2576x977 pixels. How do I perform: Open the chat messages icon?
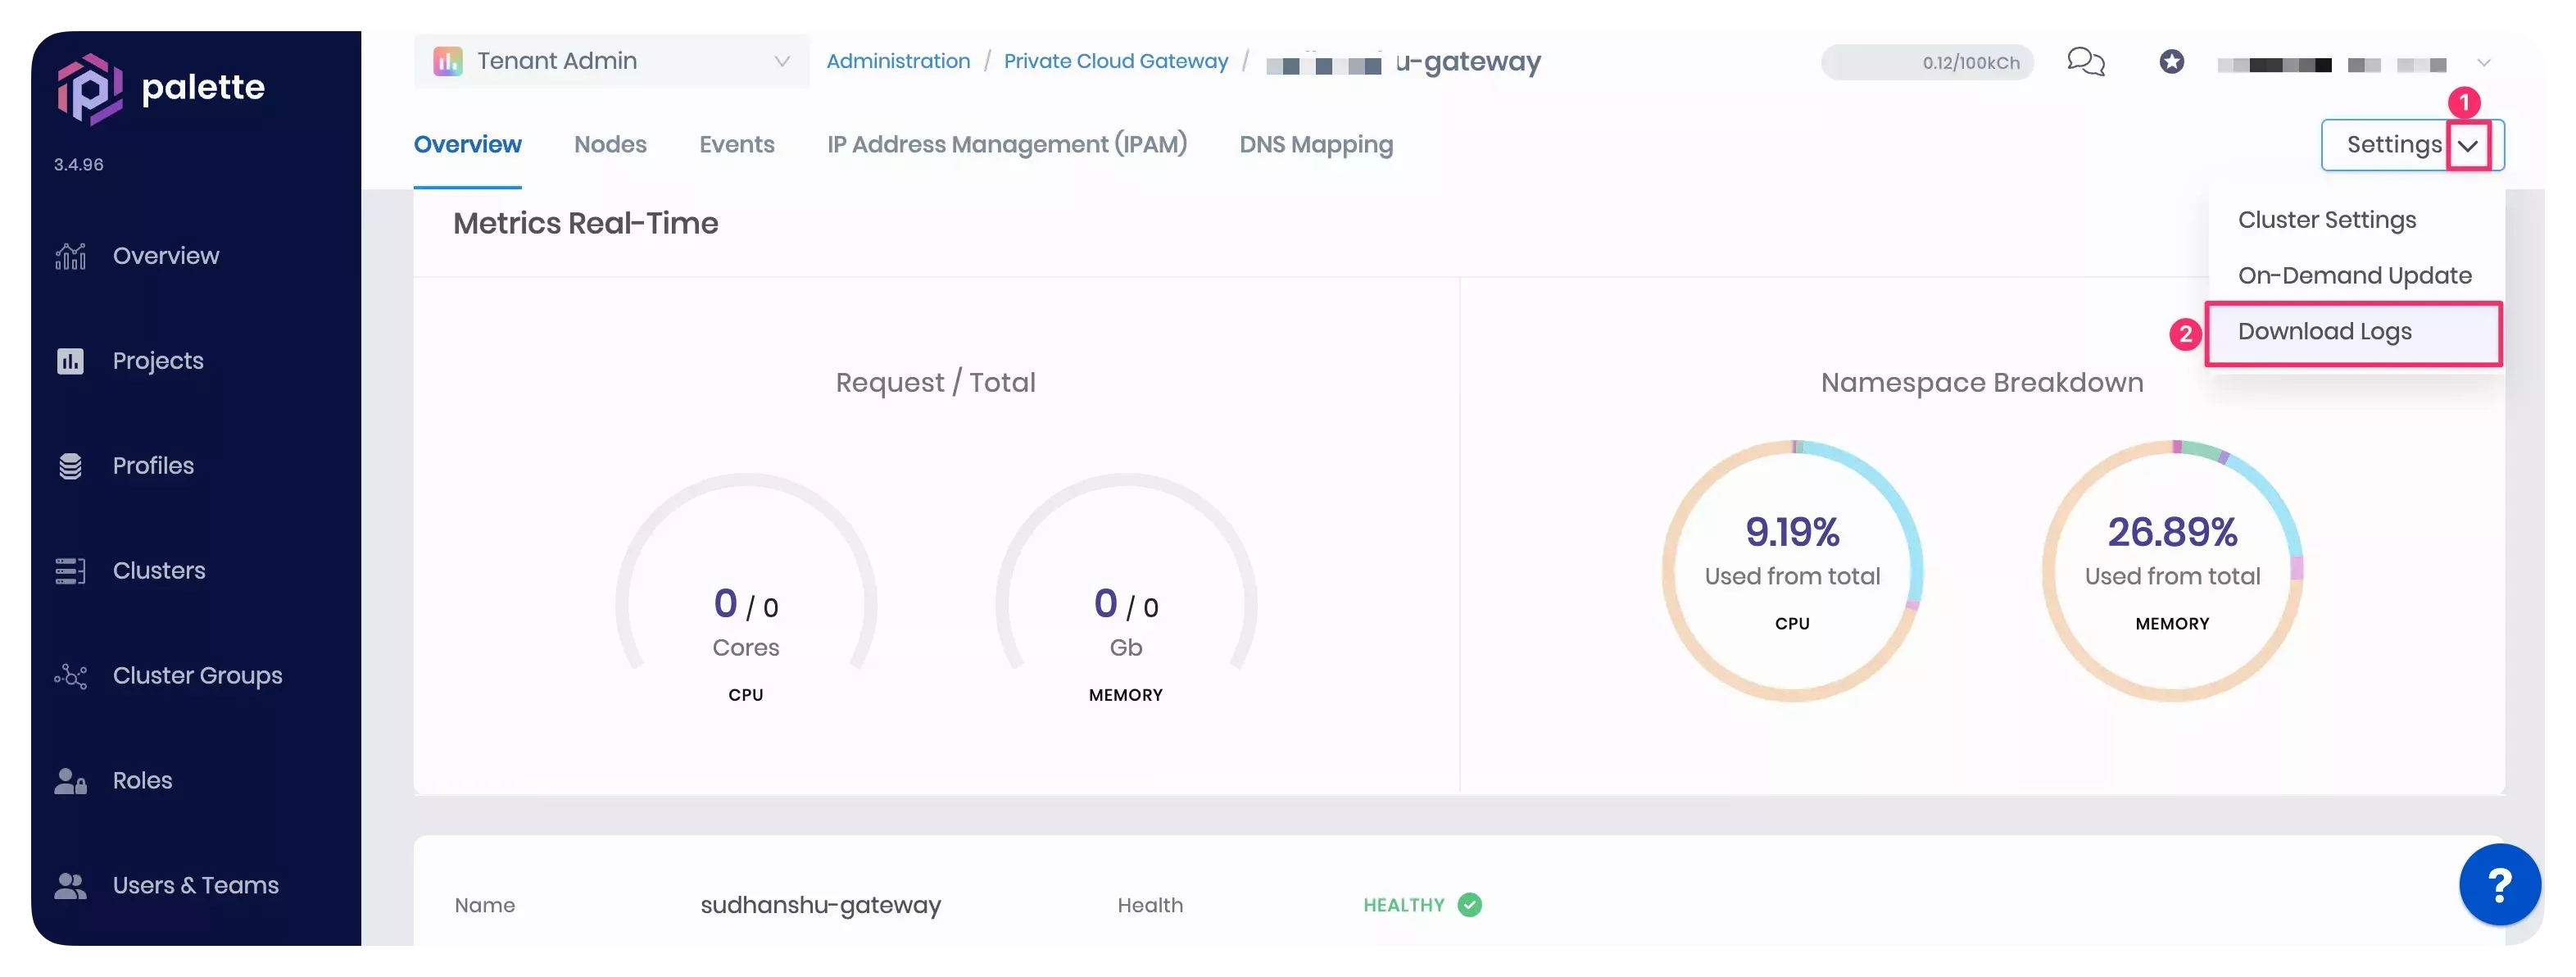coord(2085,62)
